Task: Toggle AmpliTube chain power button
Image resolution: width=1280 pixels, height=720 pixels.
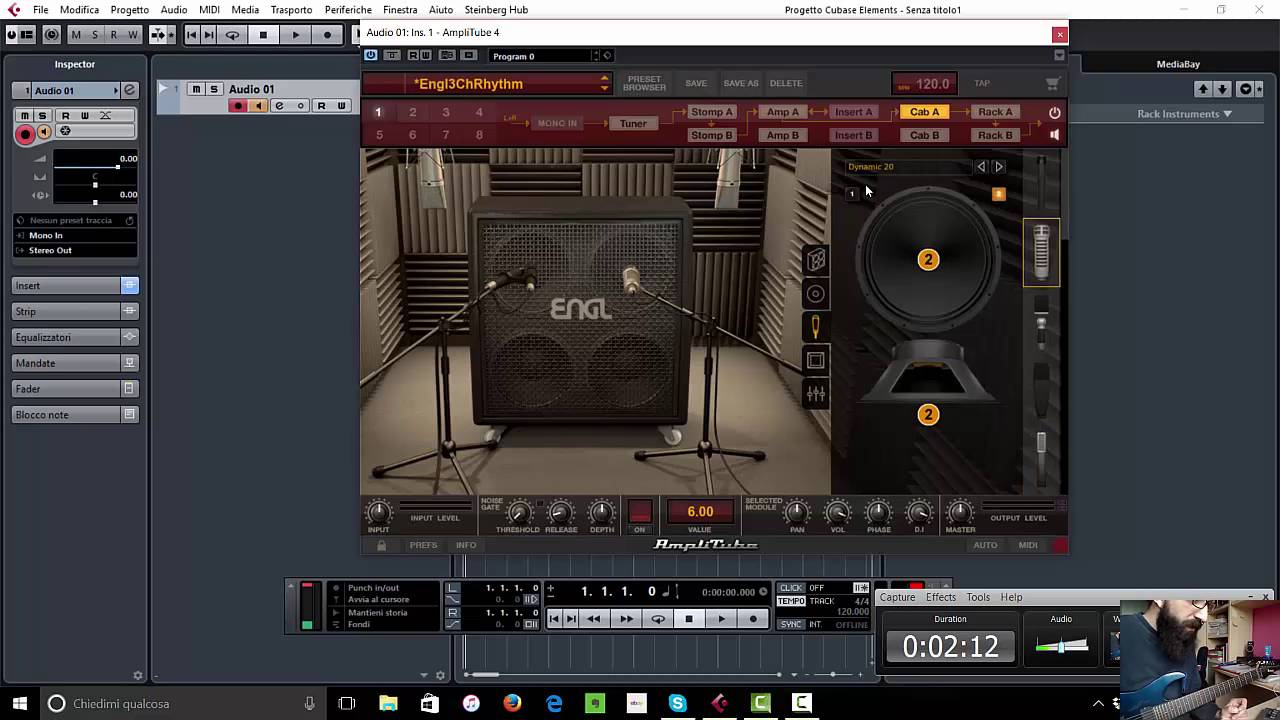Action: 1054,113
